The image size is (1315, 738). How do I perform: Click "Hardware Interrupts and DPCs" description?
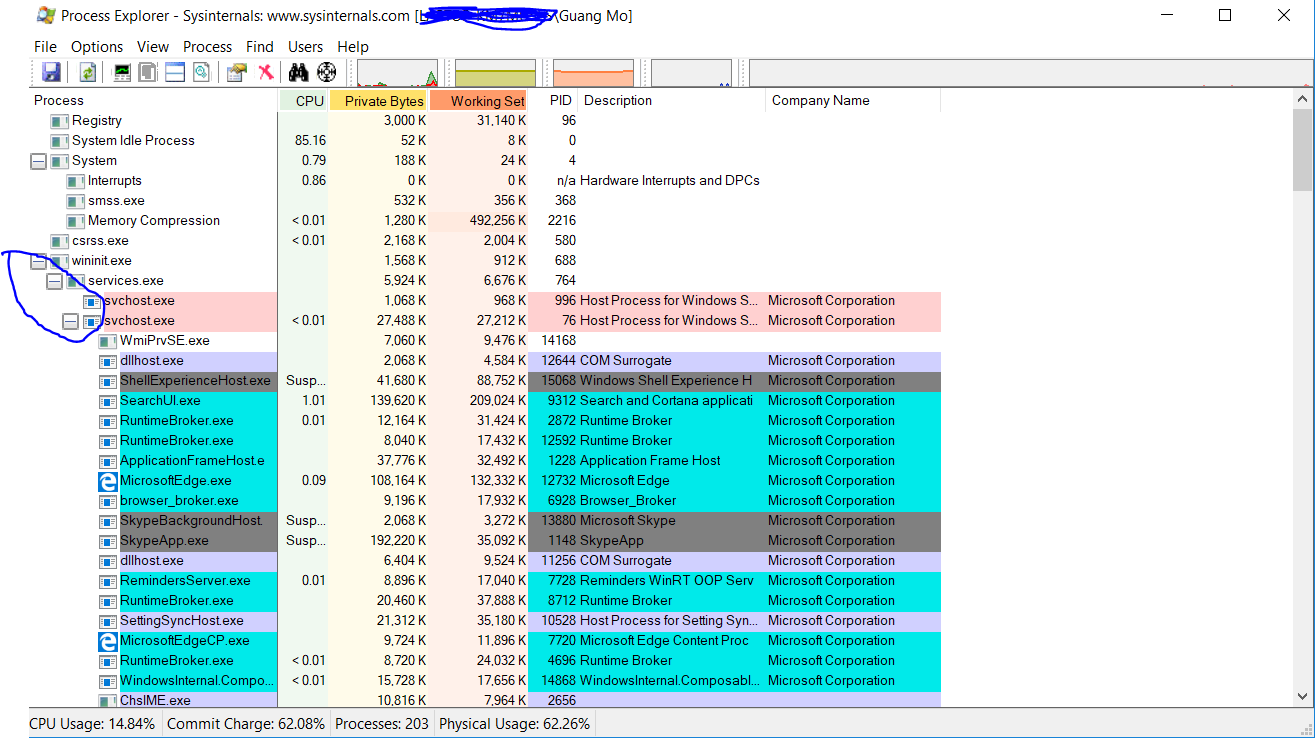[x=670, y=181]
